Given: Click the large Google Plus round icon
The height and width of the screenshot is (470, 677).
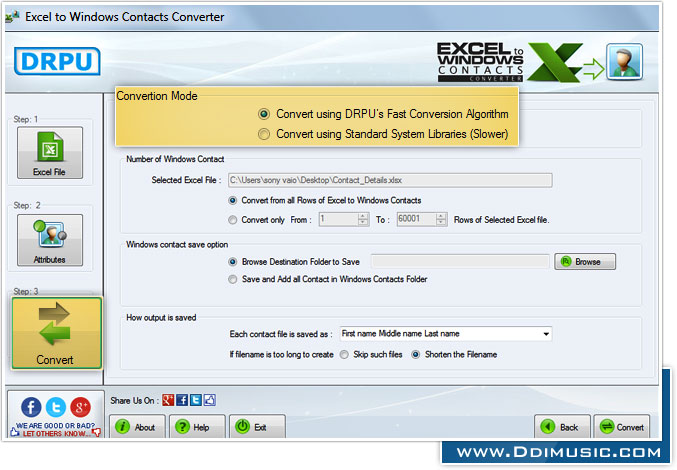Looking at the screenshot, I should [80, 407].
